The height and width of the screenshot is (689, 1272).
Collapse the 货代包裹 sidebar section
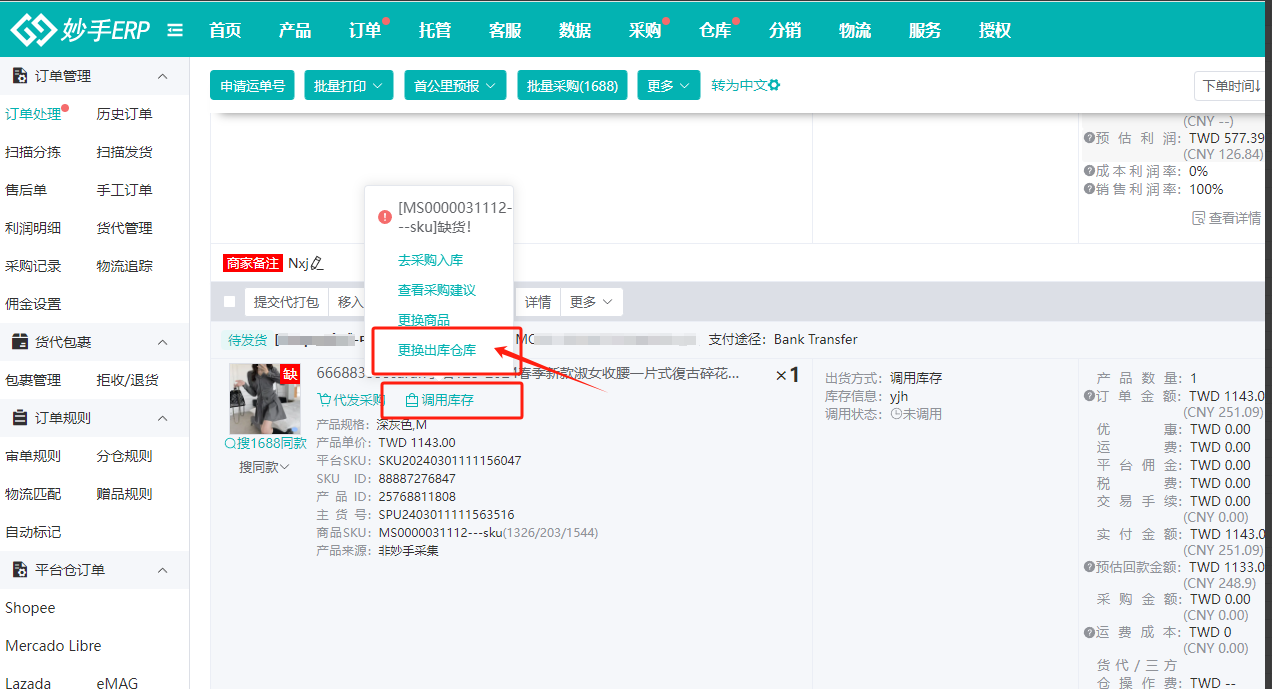[x=163, y=342]
